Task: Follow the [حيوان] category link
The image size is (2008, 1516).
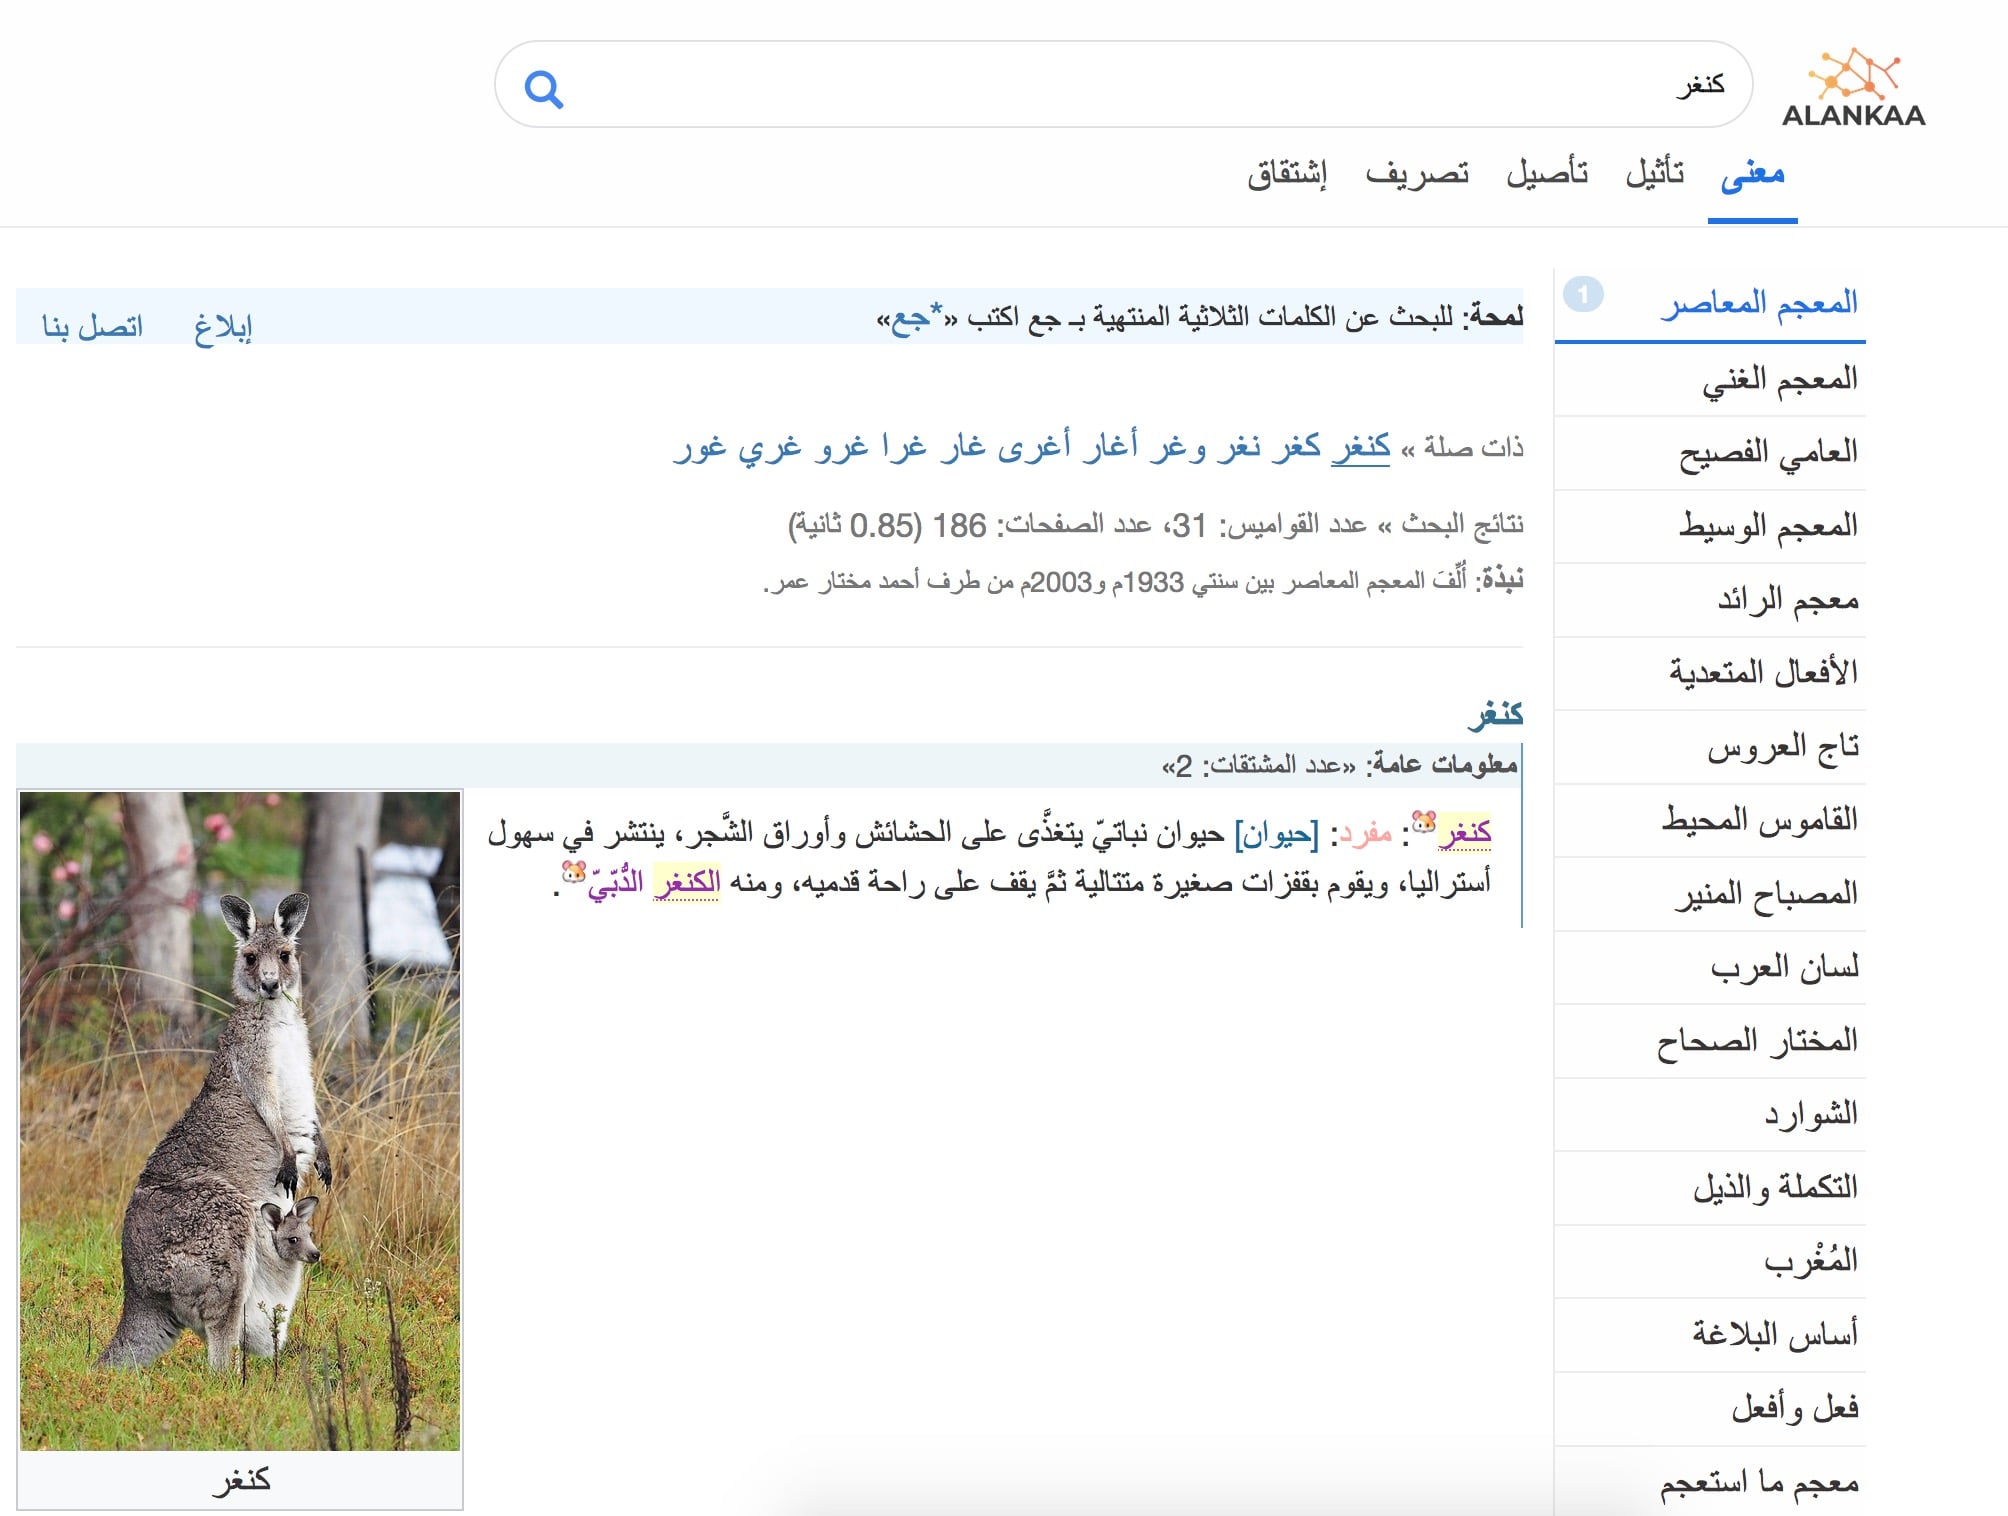Action: point(1277,833)
